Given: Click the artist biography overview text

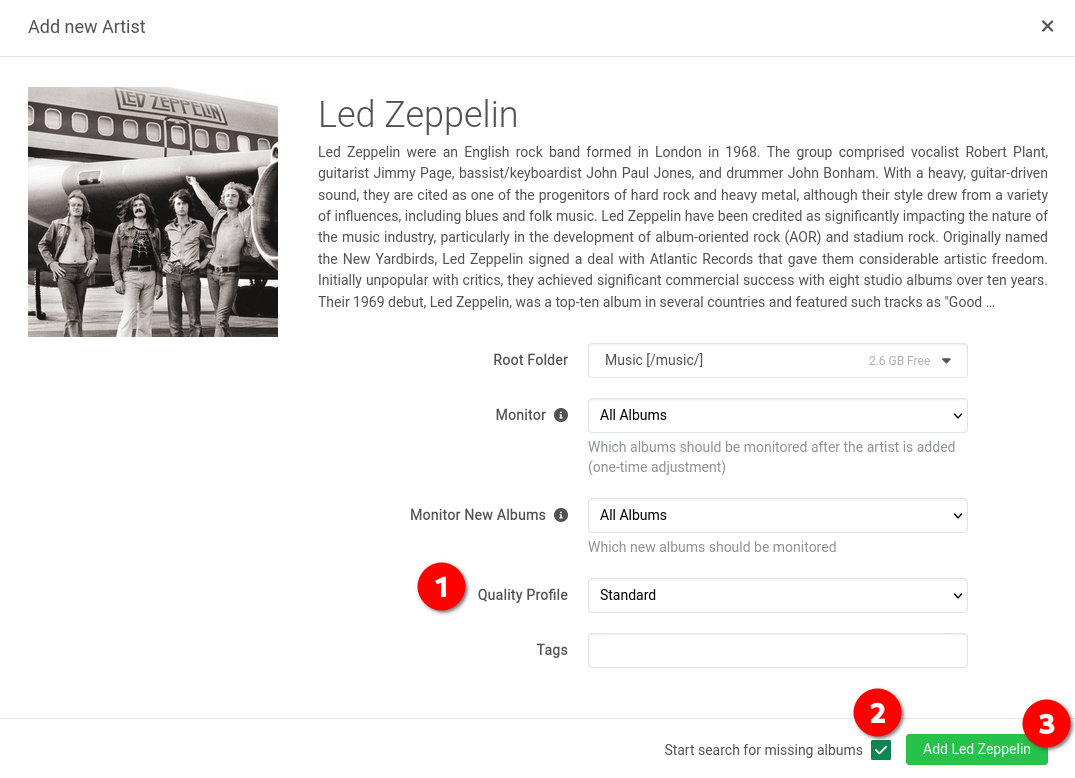Looking at the screenshot, I should (682, 227).
